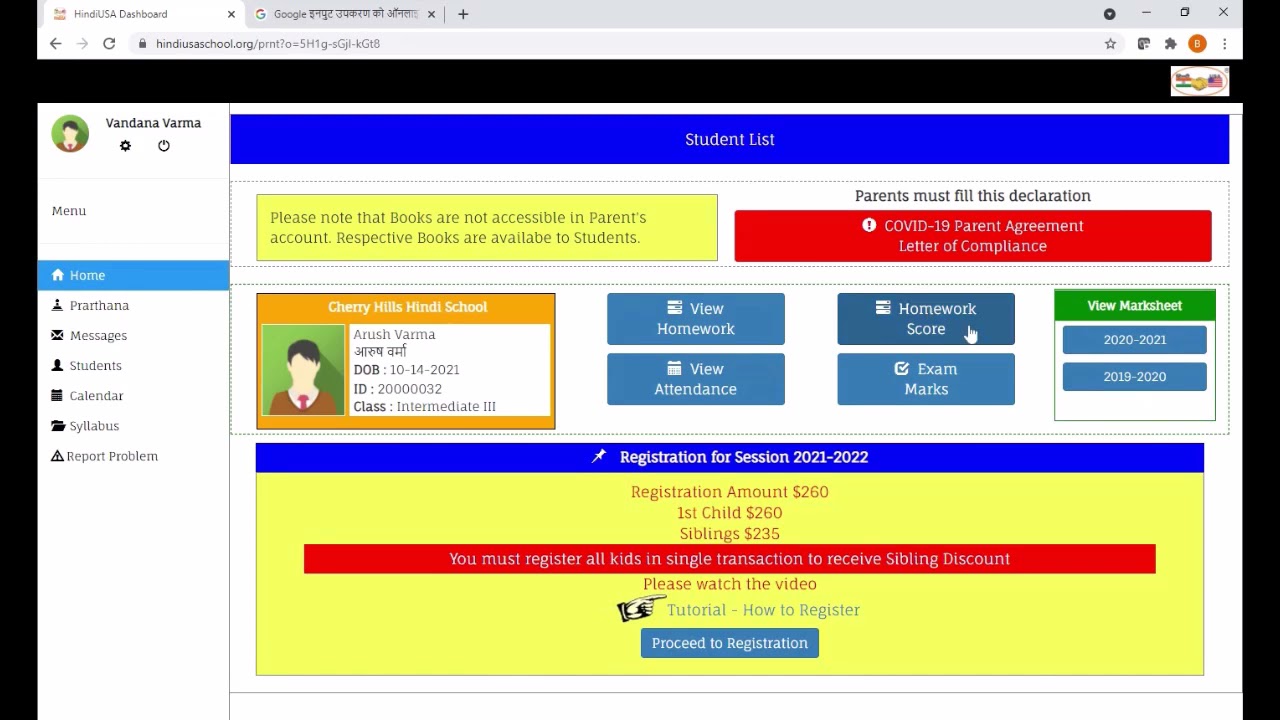Click Proceed to Registration button
The width and height of the screenshot is (1280, 720).
(x=730, y=643)
